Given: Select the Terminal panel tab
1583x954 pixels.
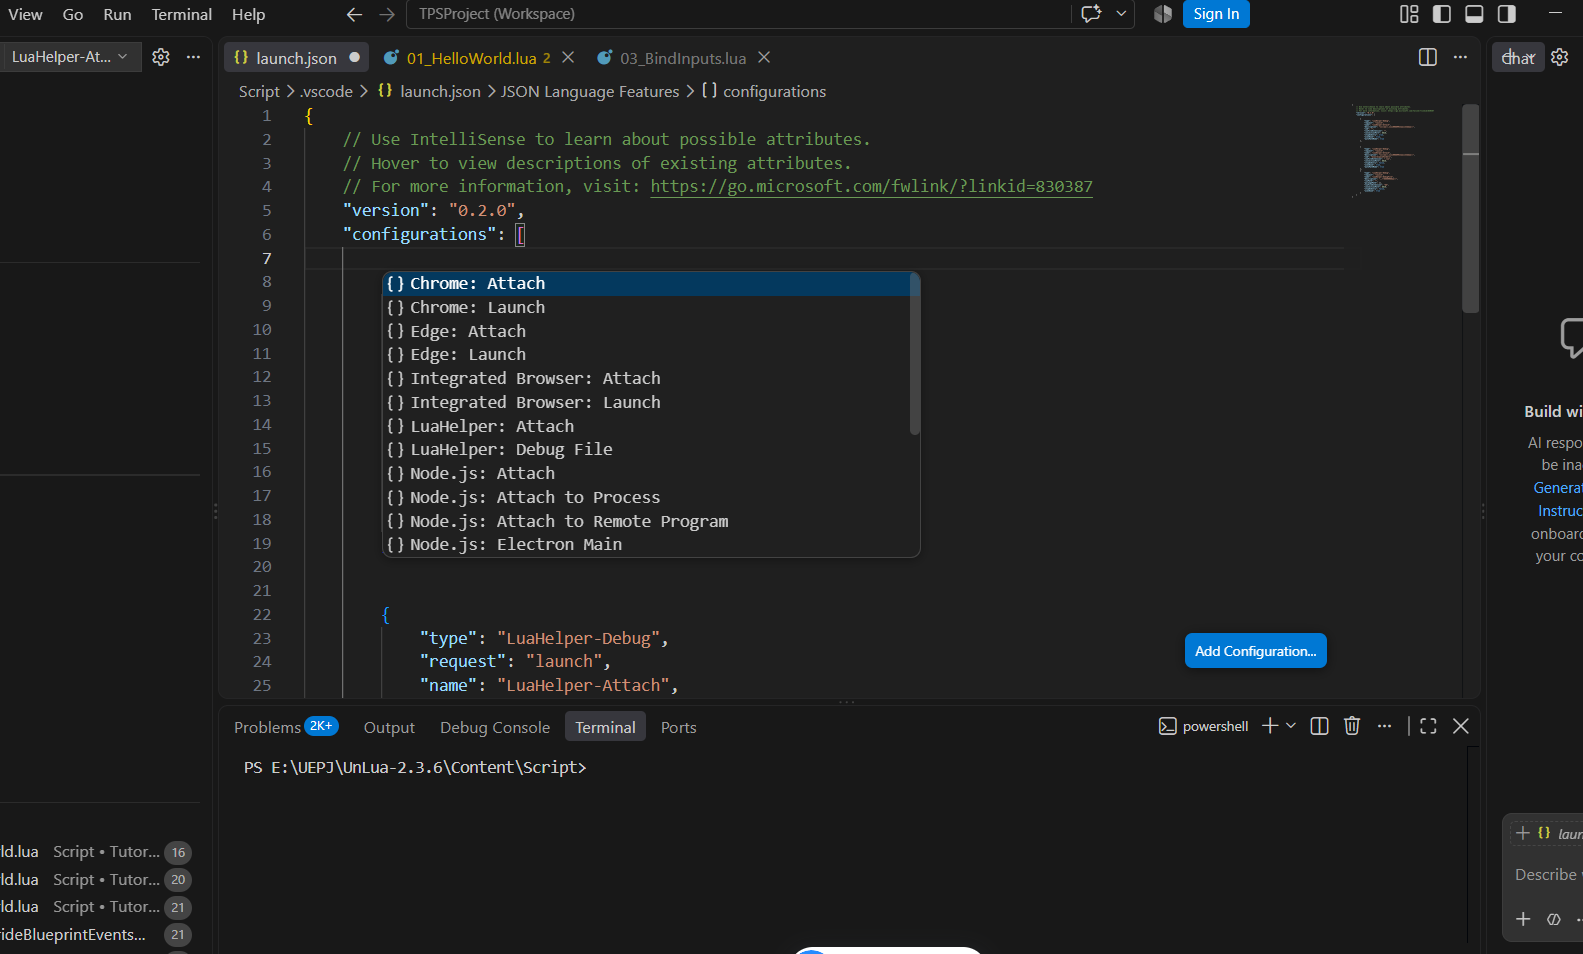Looking at the screenshot, I should (605, 727).
